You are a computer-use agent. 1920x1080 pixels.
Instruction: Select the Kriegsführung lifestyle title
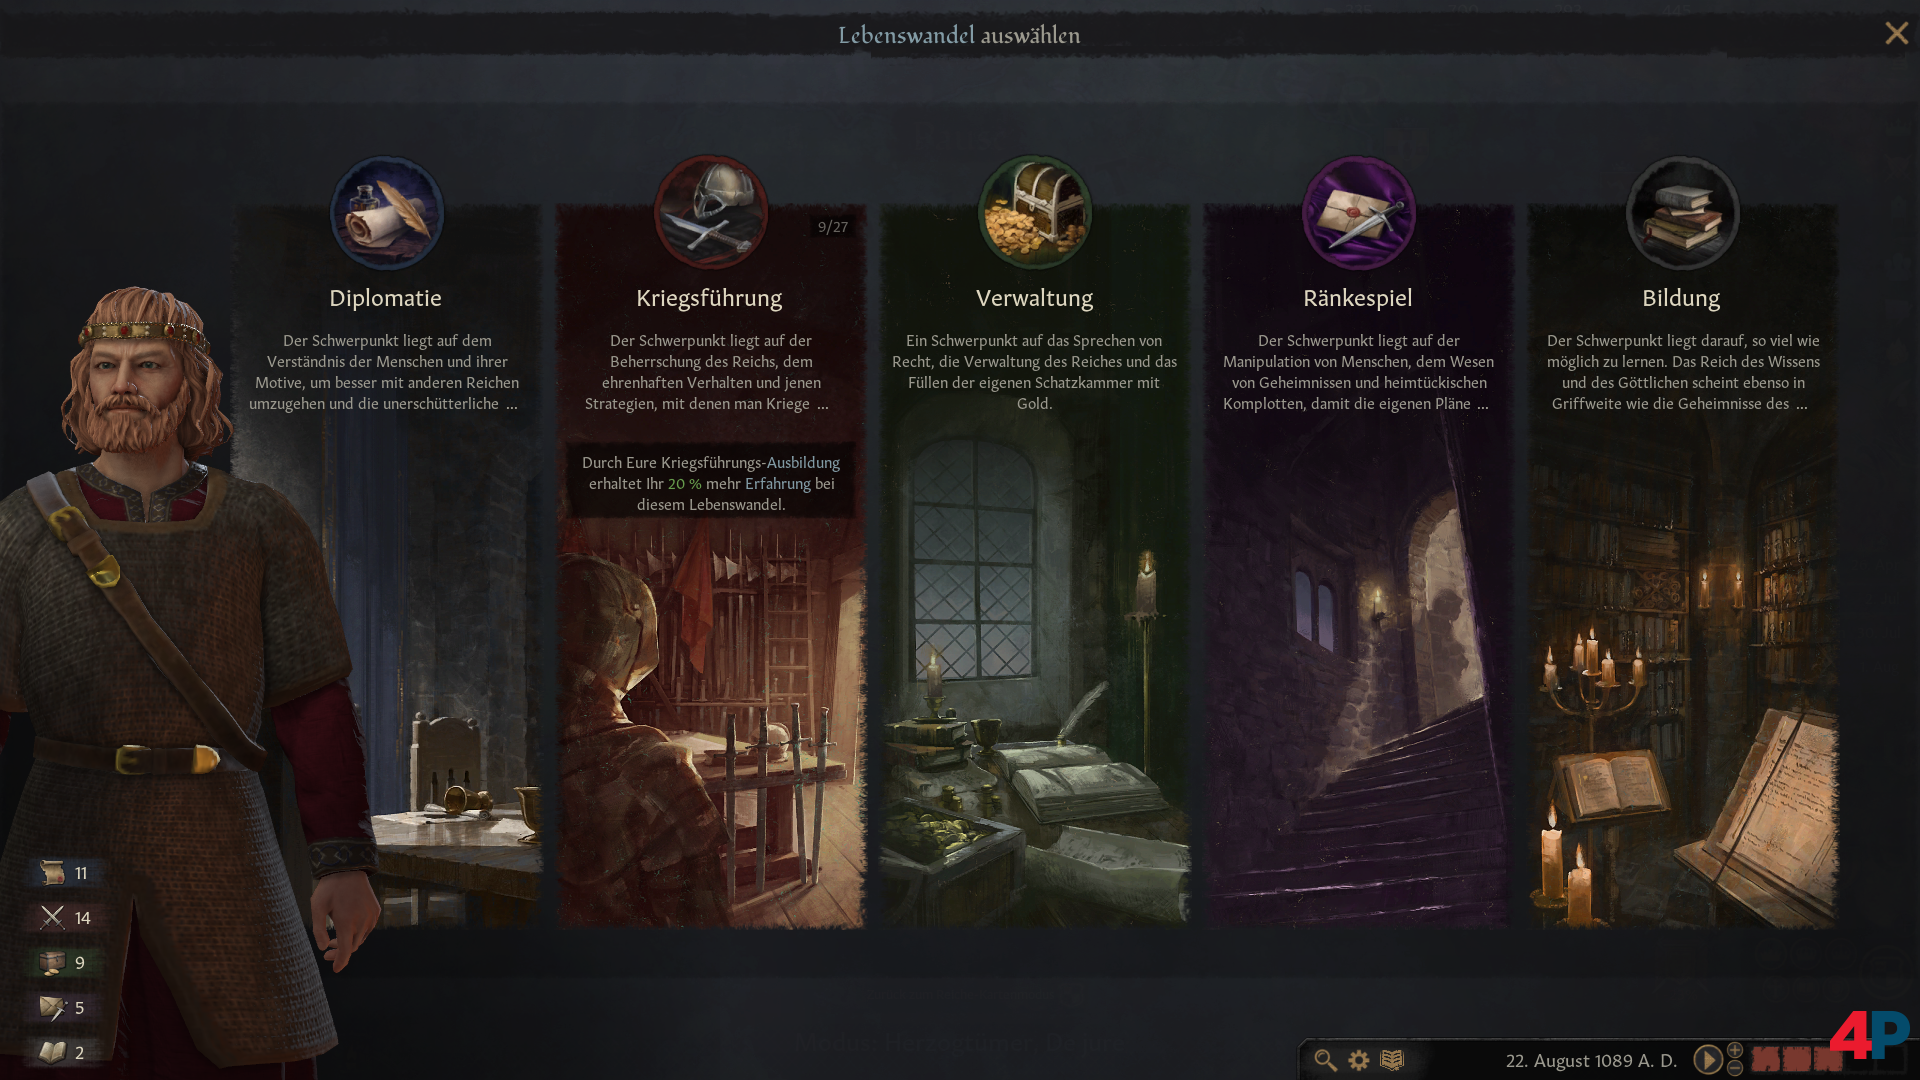709,298
